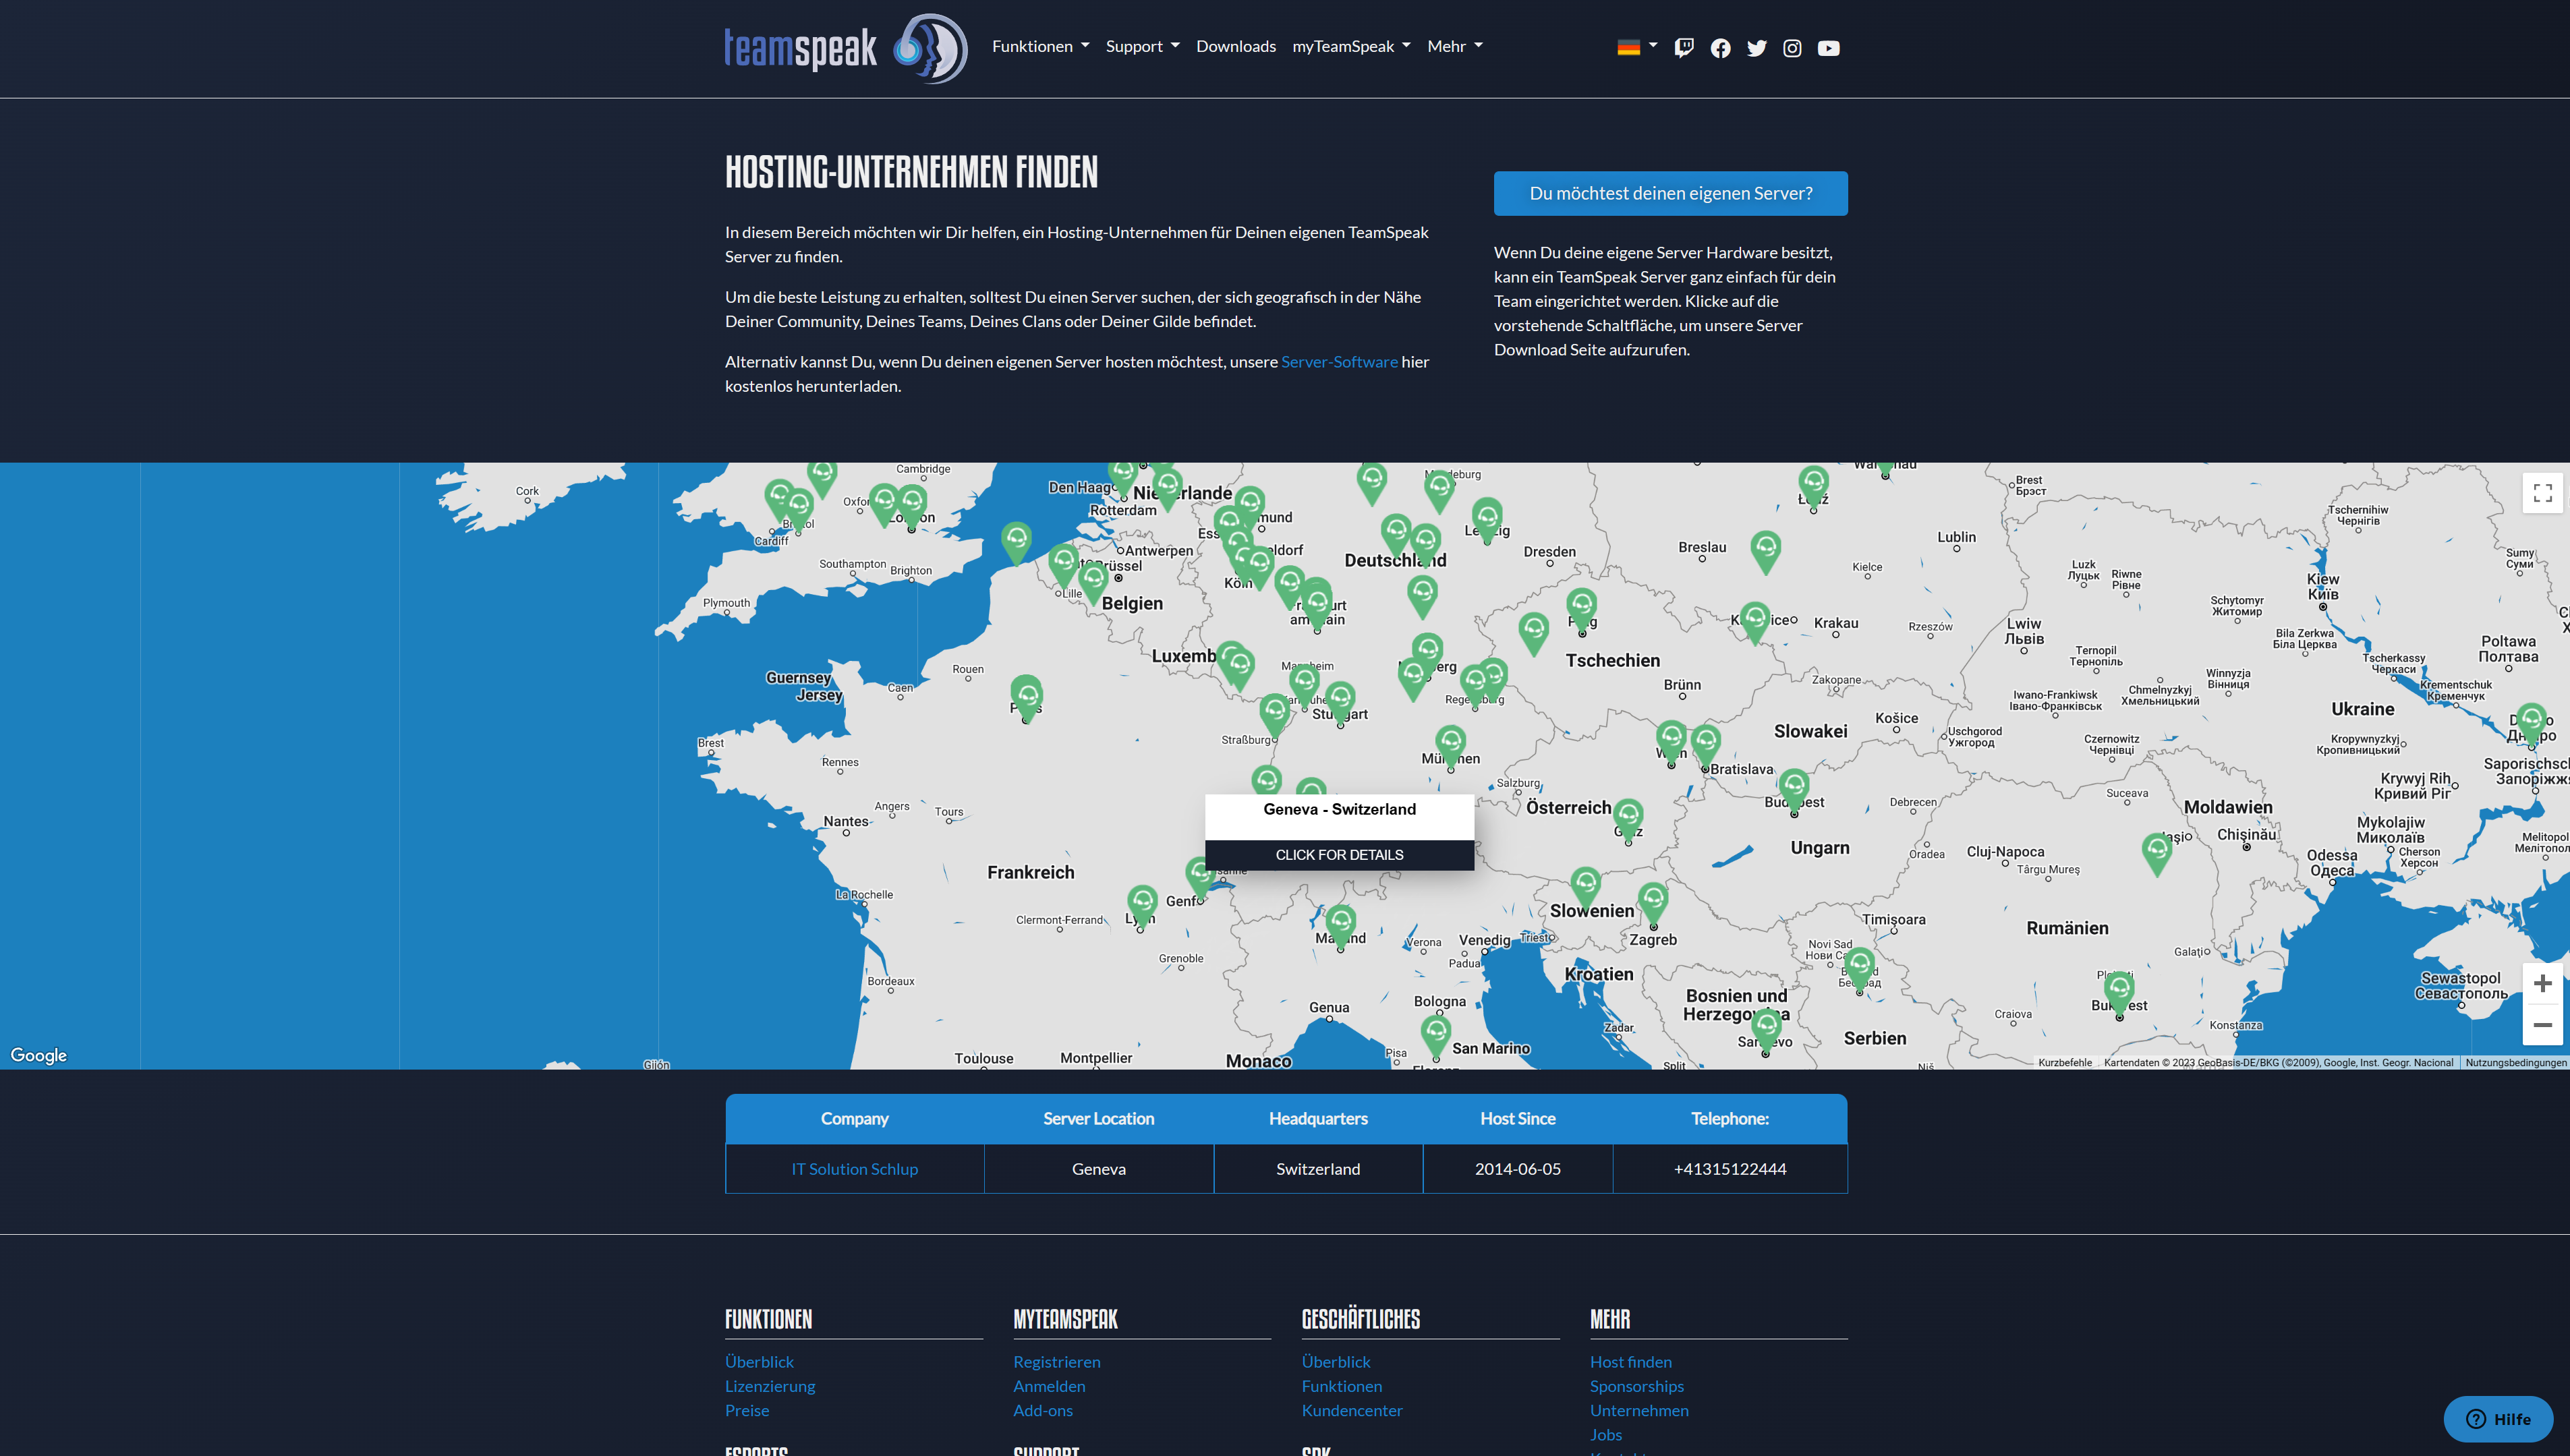Expand the myTeamSpeak menu
Viewport: 2570px width, 1456px height.
click(x=1351, y=46)
